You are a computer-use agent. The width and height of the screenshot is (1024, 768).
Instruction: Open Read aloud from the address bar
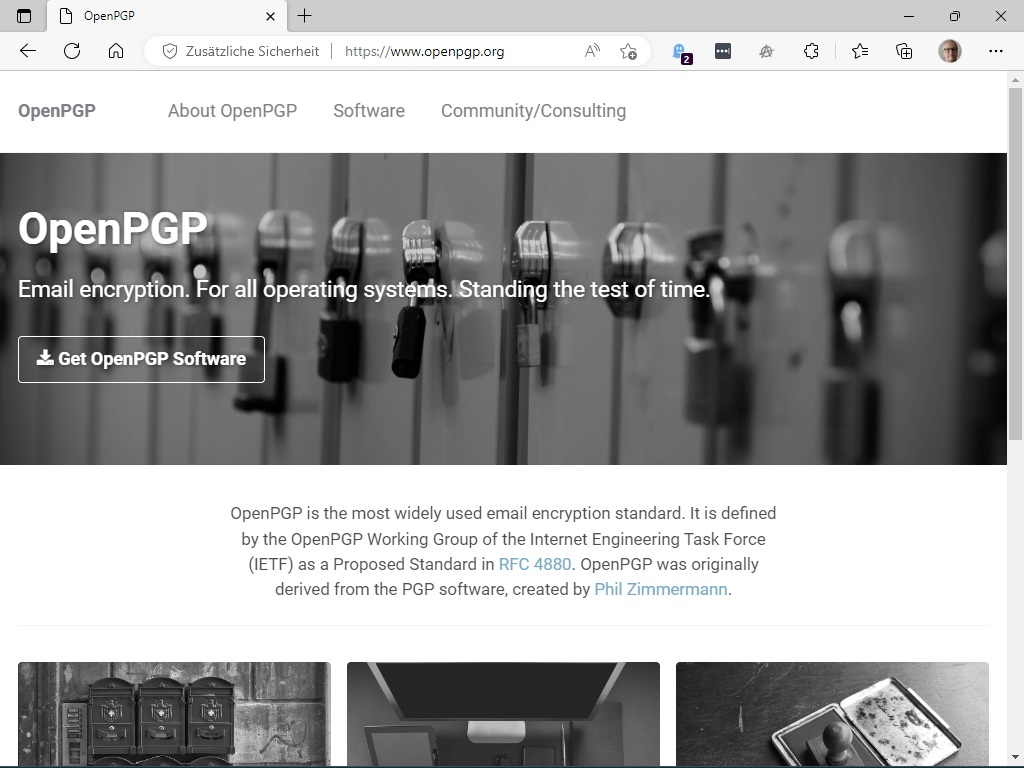[x=591, y=51]
